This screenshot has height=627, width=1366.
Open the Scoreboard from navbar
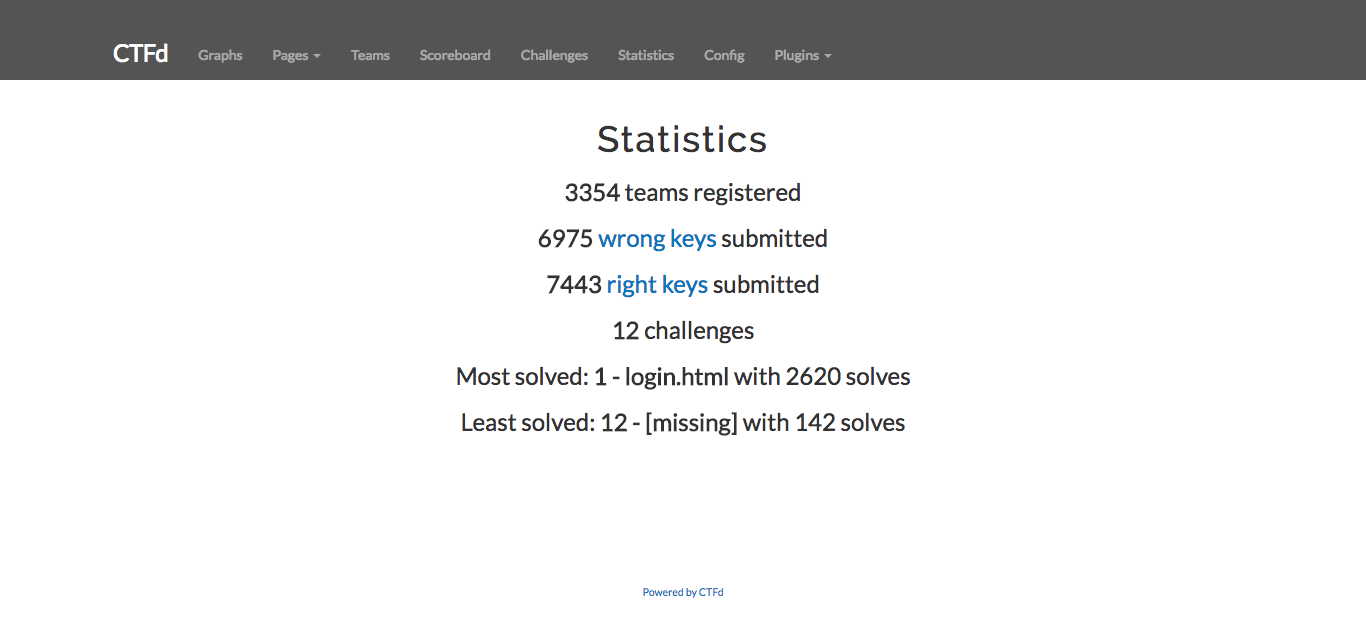(x=455, y=55)
